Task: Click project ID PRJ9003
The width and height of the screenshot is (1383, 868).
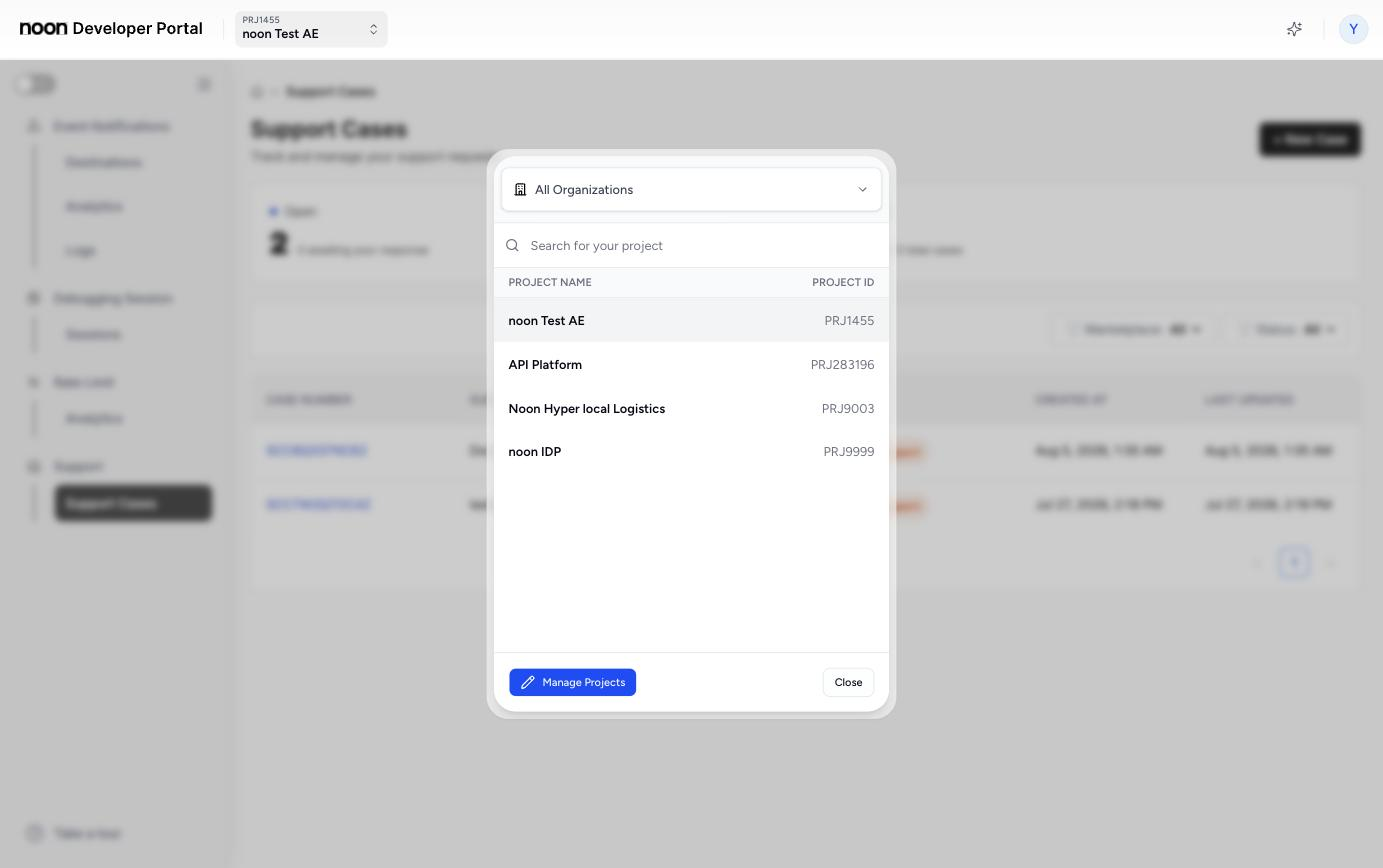Action: pos(848,409)
